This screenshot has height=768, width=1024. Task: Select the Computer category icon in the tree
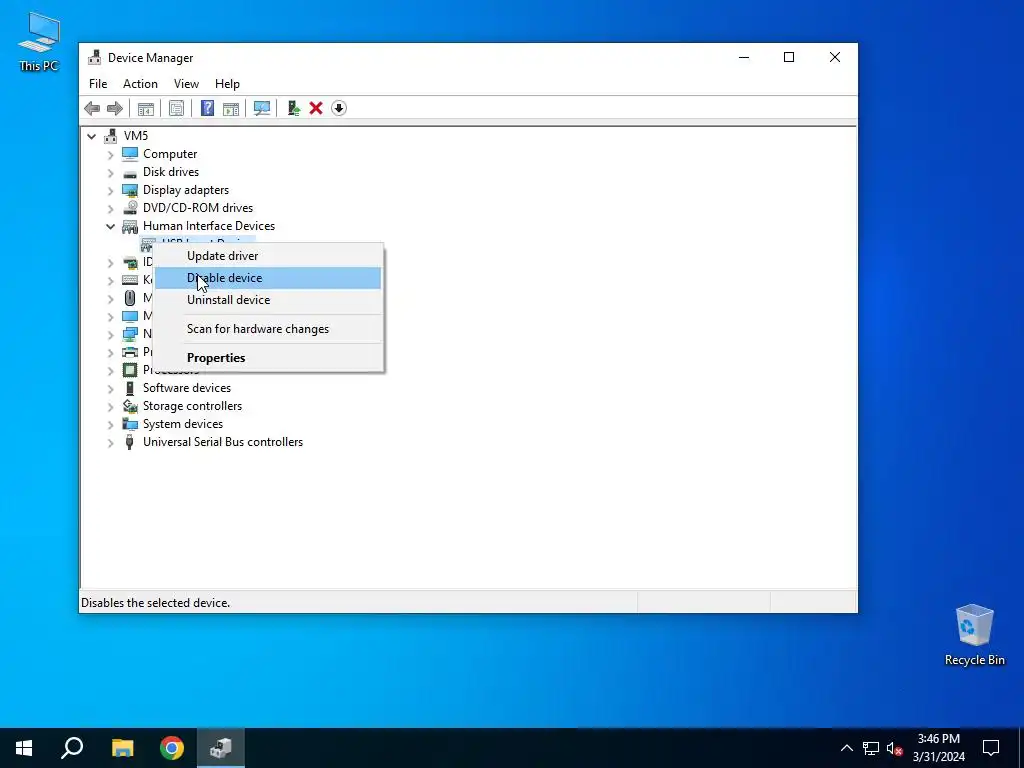[130, 154]
